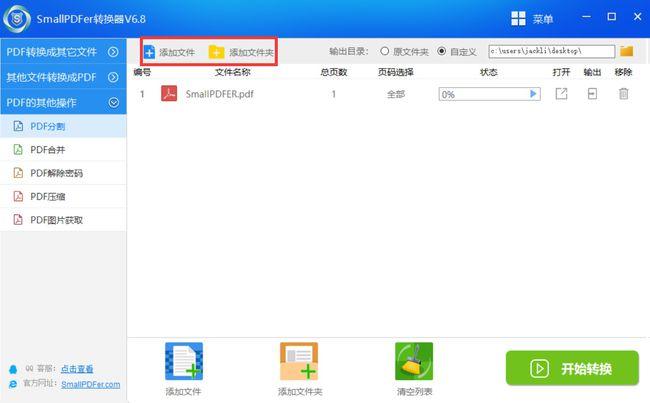The width and height of the screenshot is (650, 403).
Task: Click the output directory path field
Action: click(551, 51)
